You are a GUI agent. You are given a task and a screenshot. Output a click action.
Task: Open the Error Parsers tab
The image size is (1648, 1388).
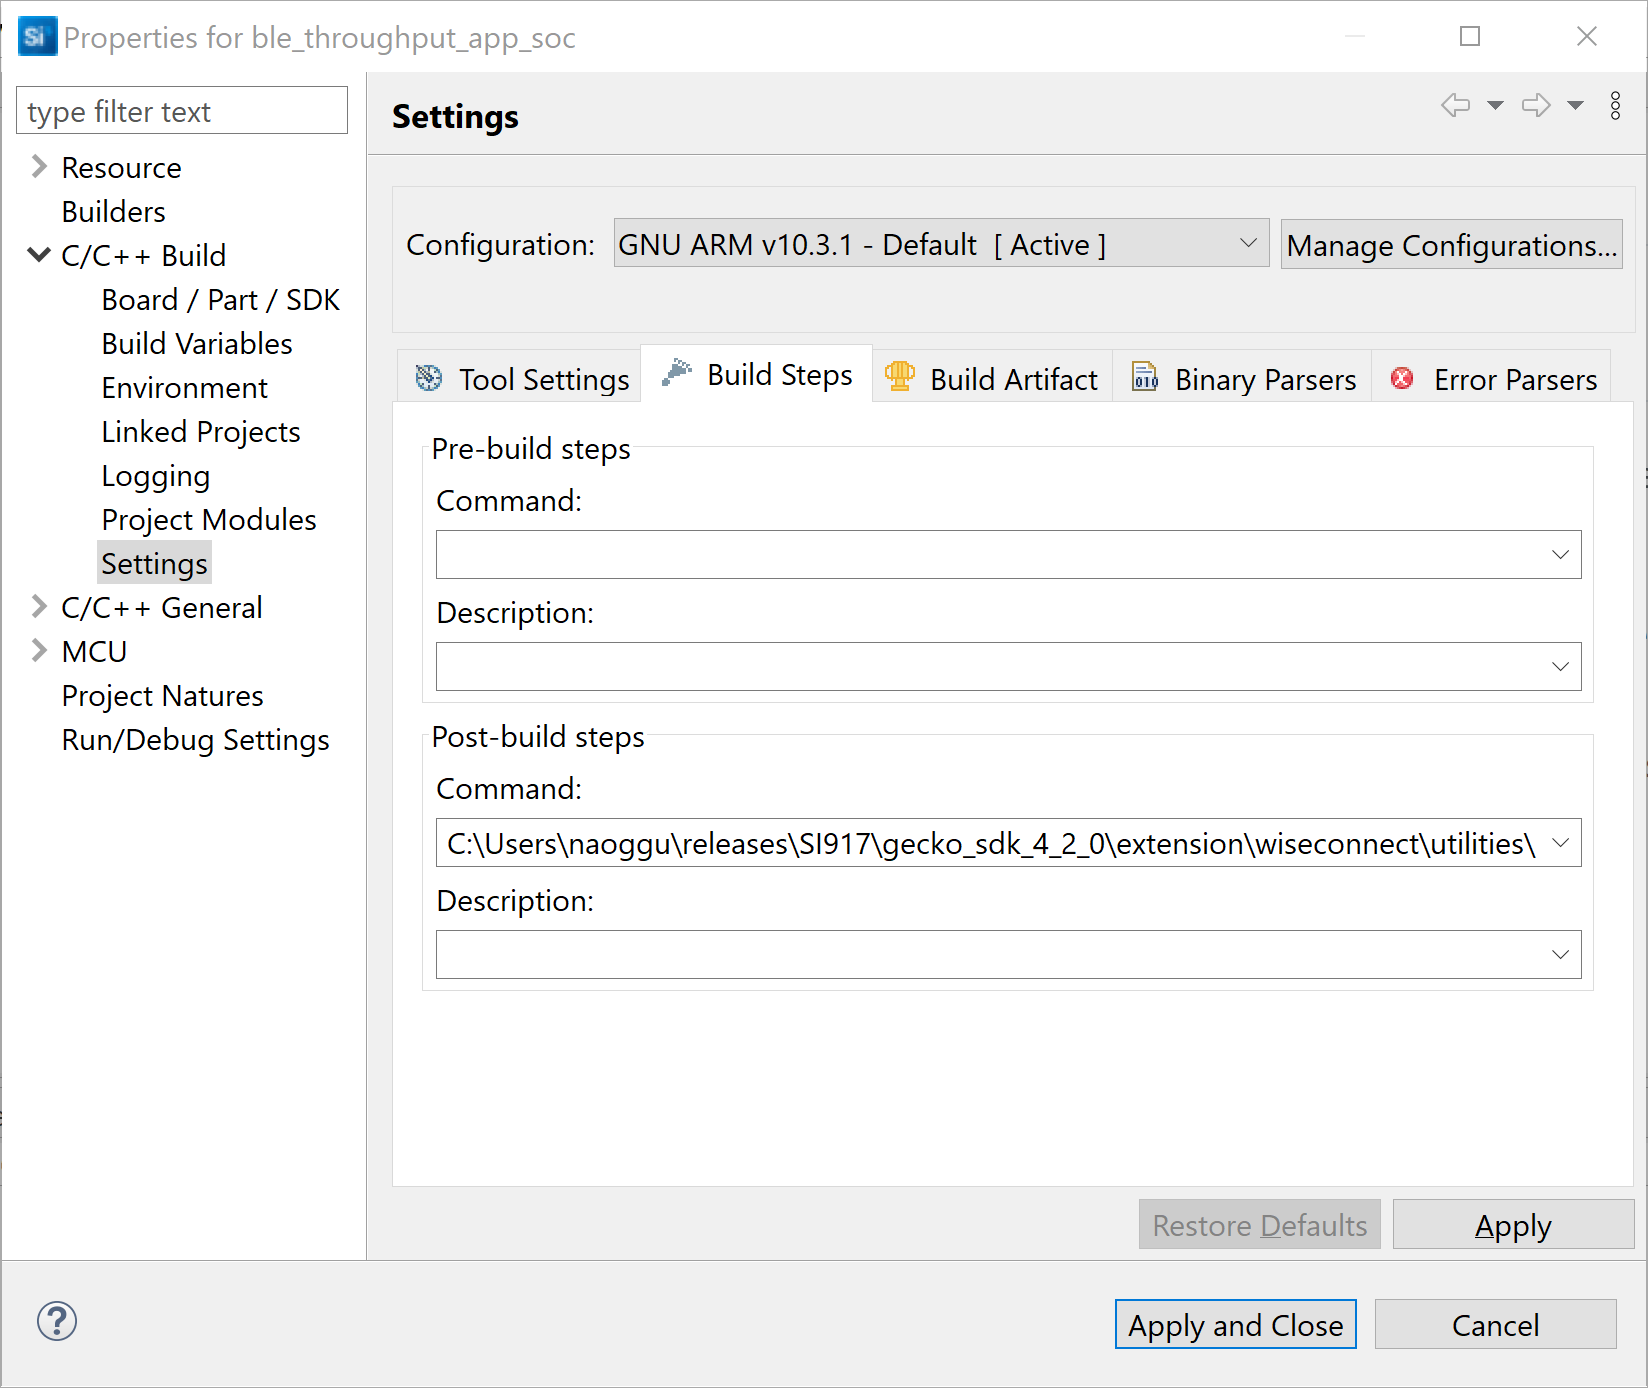1491,378
